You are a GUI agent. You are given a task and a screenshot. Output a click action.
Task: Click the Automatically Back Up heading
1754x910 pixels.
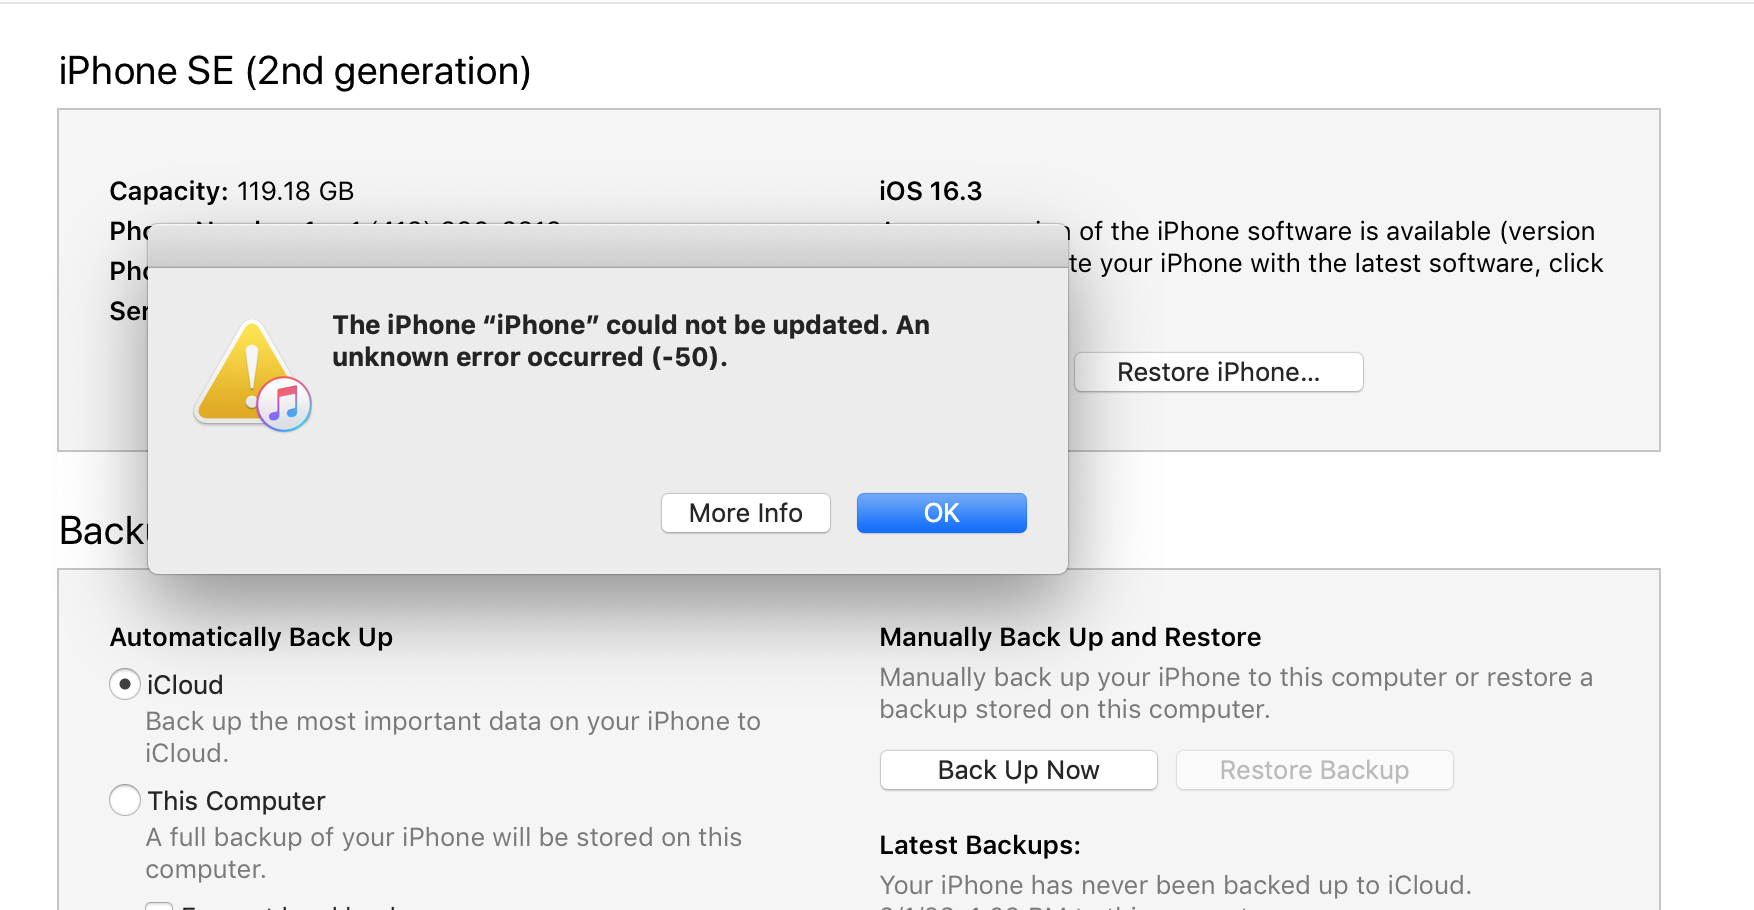tap(251, 637)
